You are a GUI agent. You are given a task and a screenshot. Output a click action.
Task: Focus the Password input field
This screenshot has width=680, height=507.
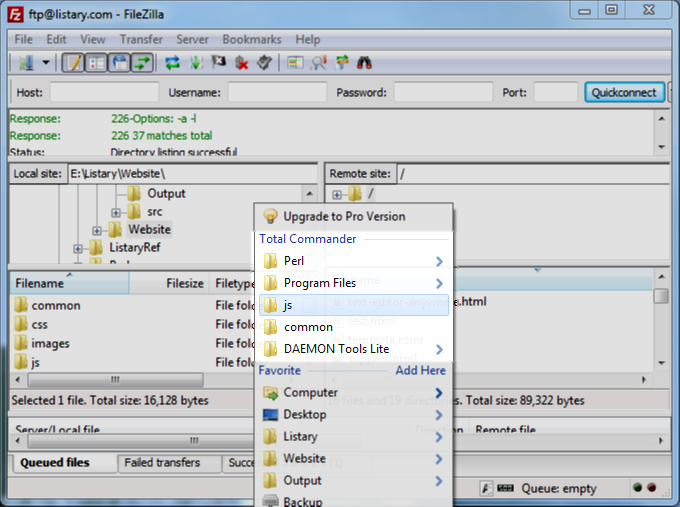tap(443, 92)
